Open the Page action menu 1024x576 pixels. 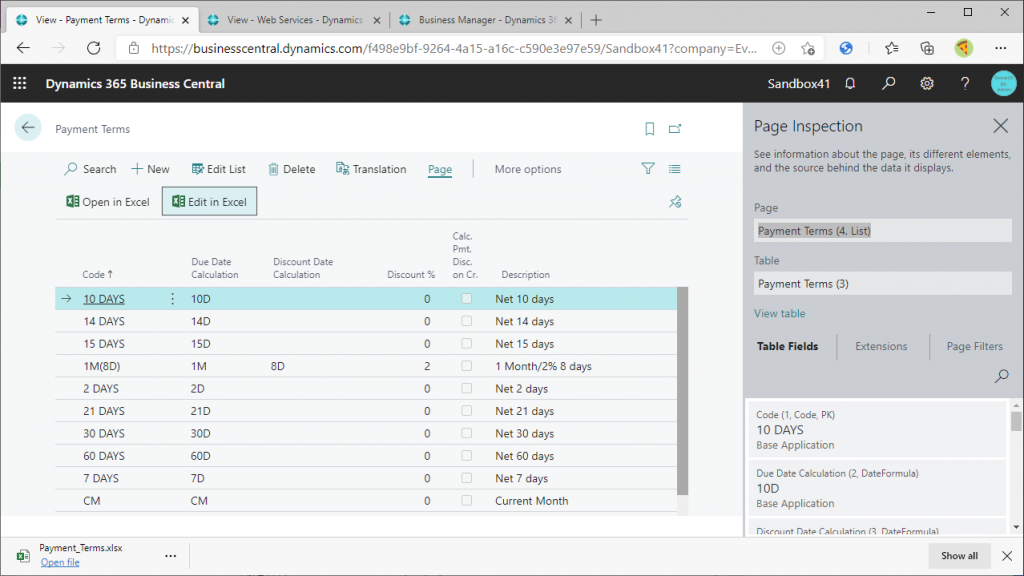[440, 169]
